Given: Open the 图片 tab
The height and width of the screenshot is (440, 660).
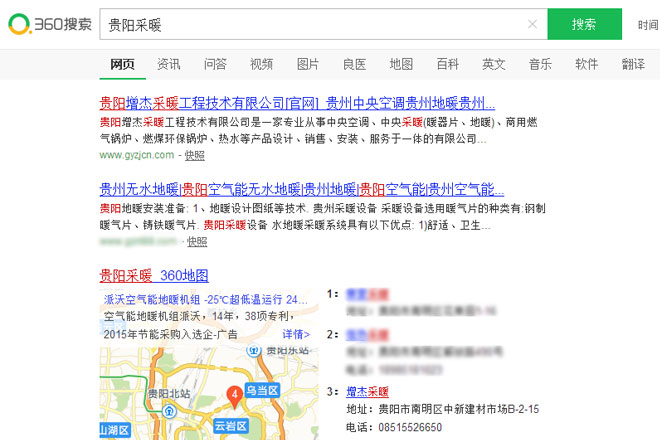Looking at the screenshot, I should [308, 64].
